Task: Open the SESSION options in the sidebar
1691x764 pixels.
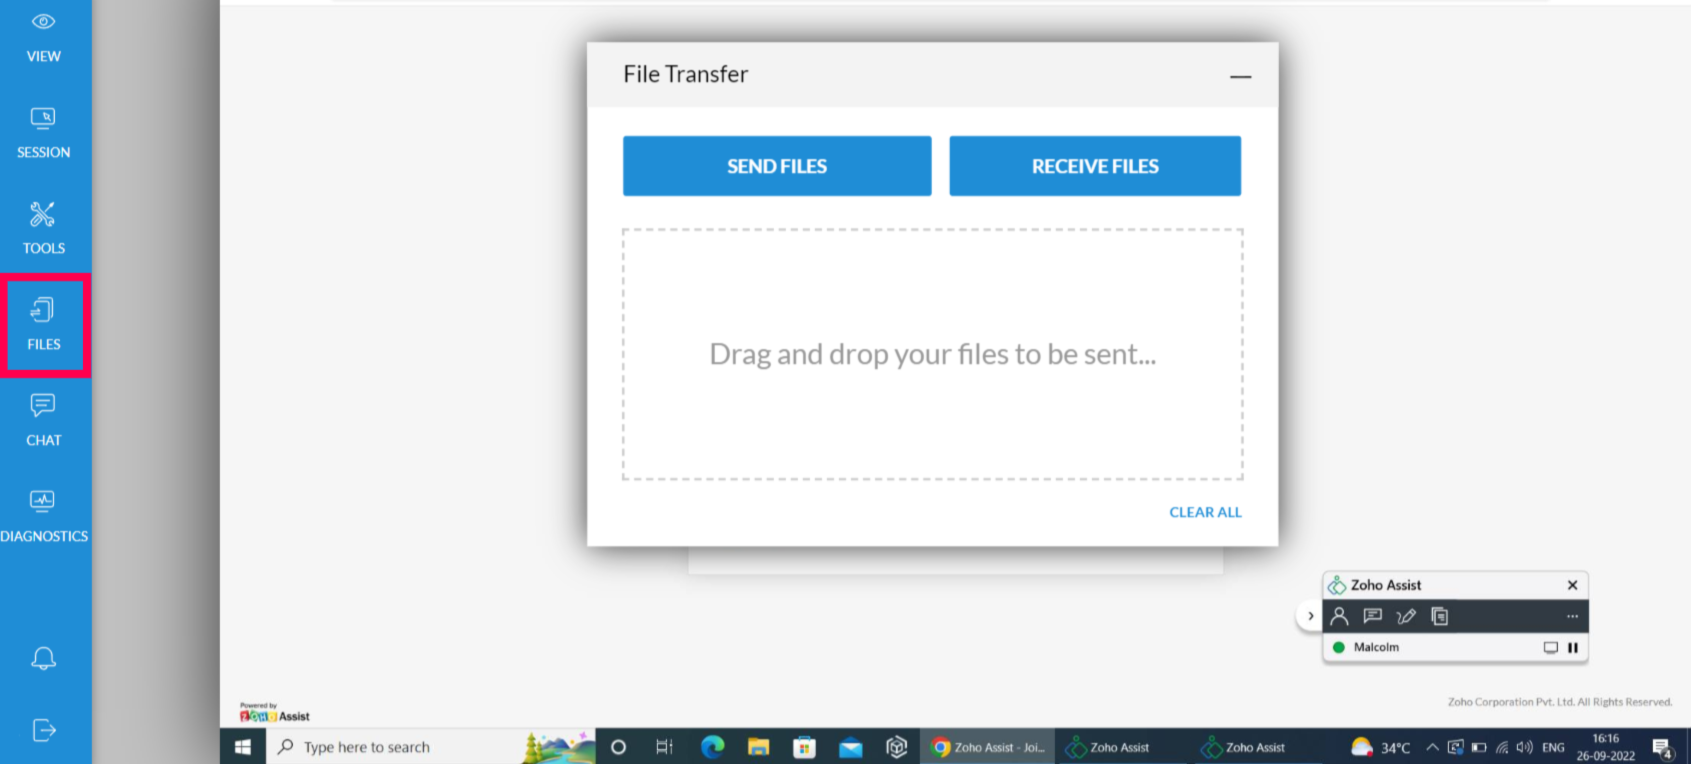Action: click(x=43, y=133)
